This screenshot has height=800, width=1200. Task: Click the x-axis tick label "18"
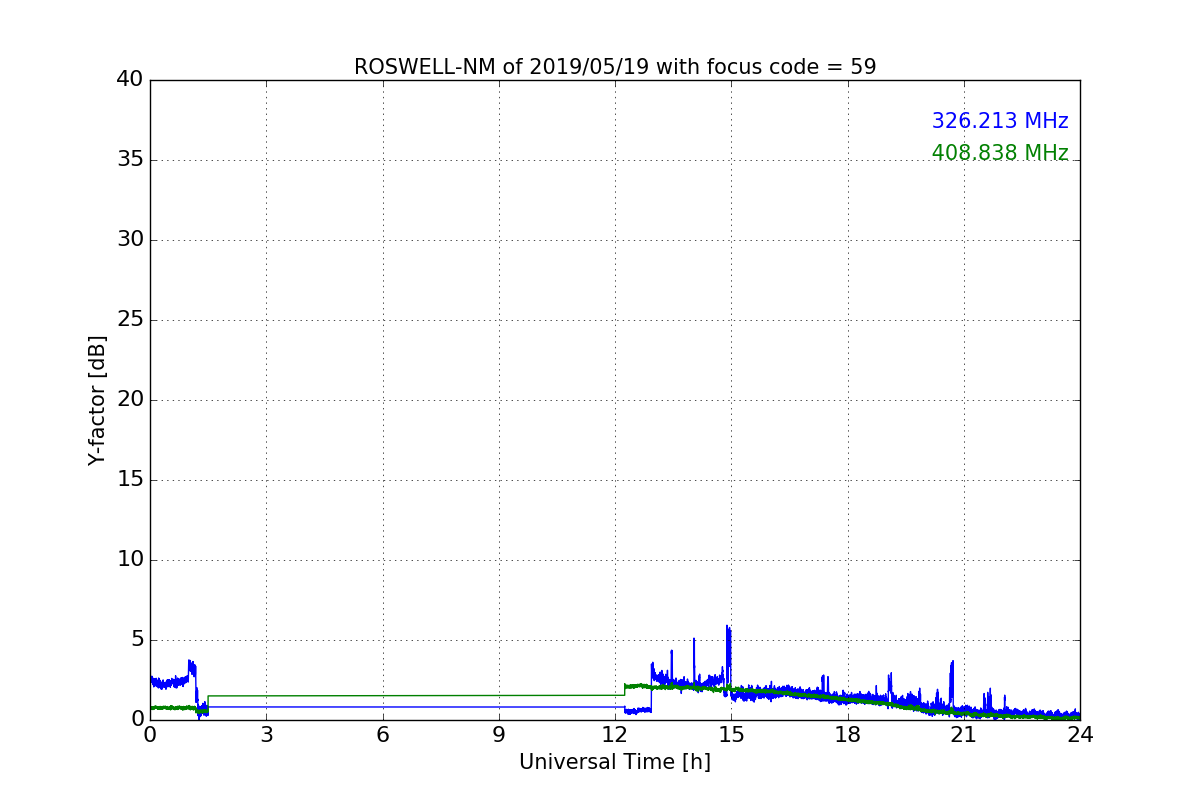pyautogui.click(x=848, y=735)
